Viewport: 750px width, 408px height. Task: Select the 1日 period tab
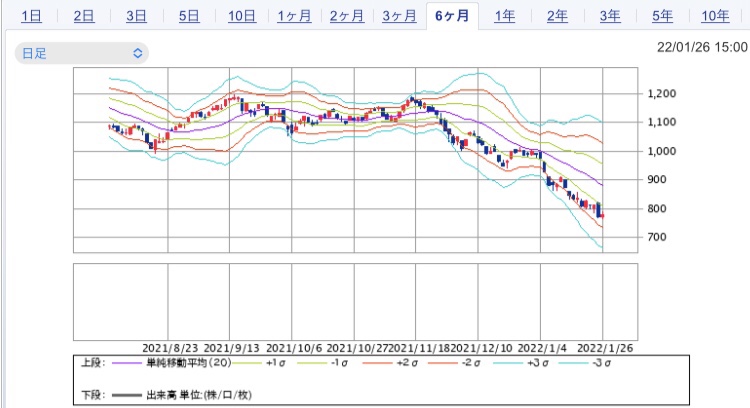coord(31,16)
